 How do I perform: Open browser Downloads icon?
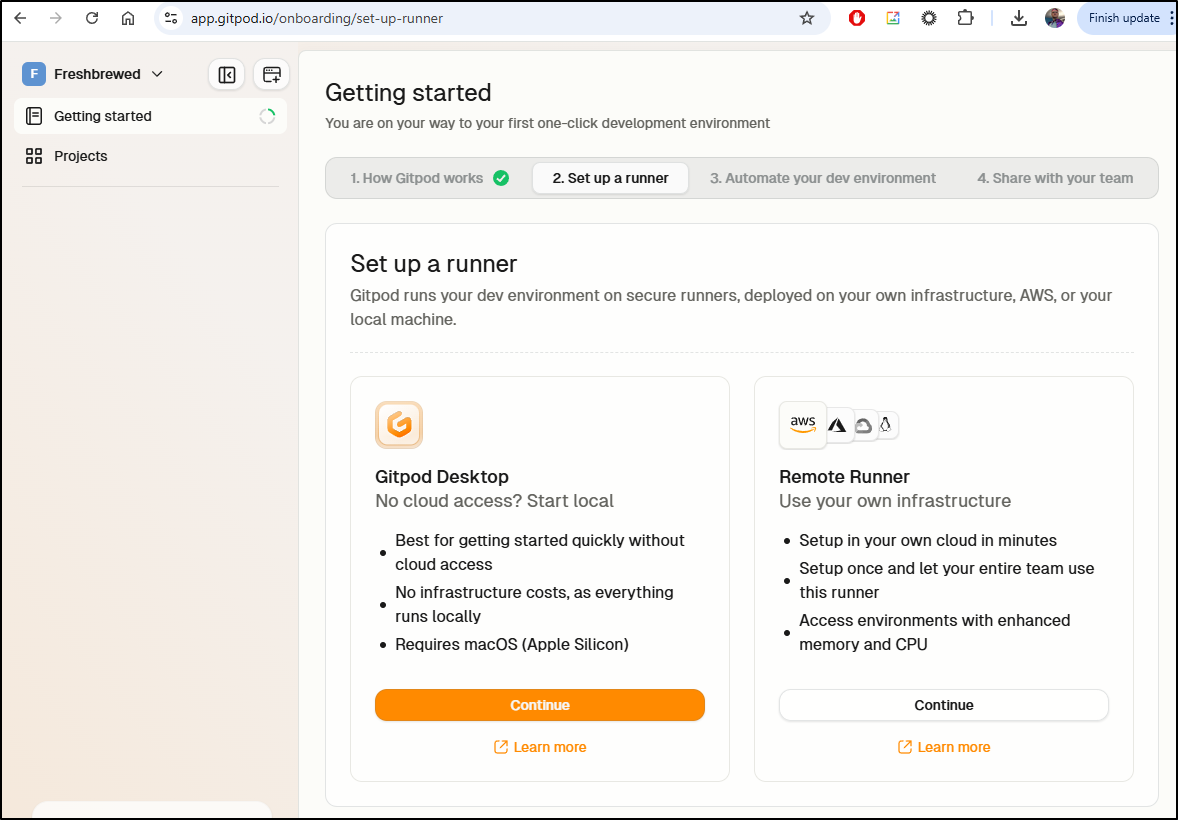tap(1019, 18)
